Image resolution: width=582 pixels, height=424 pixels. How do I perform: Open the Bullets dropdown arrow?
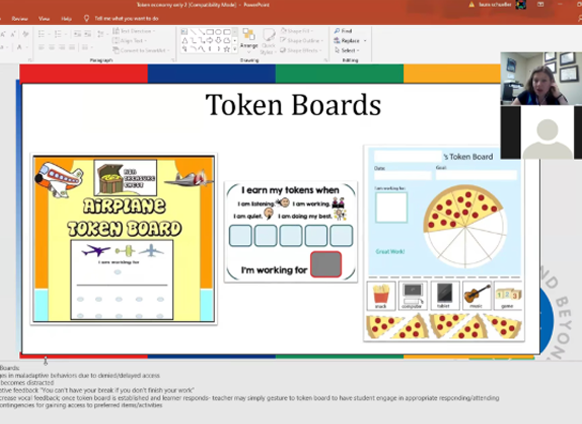48,34
